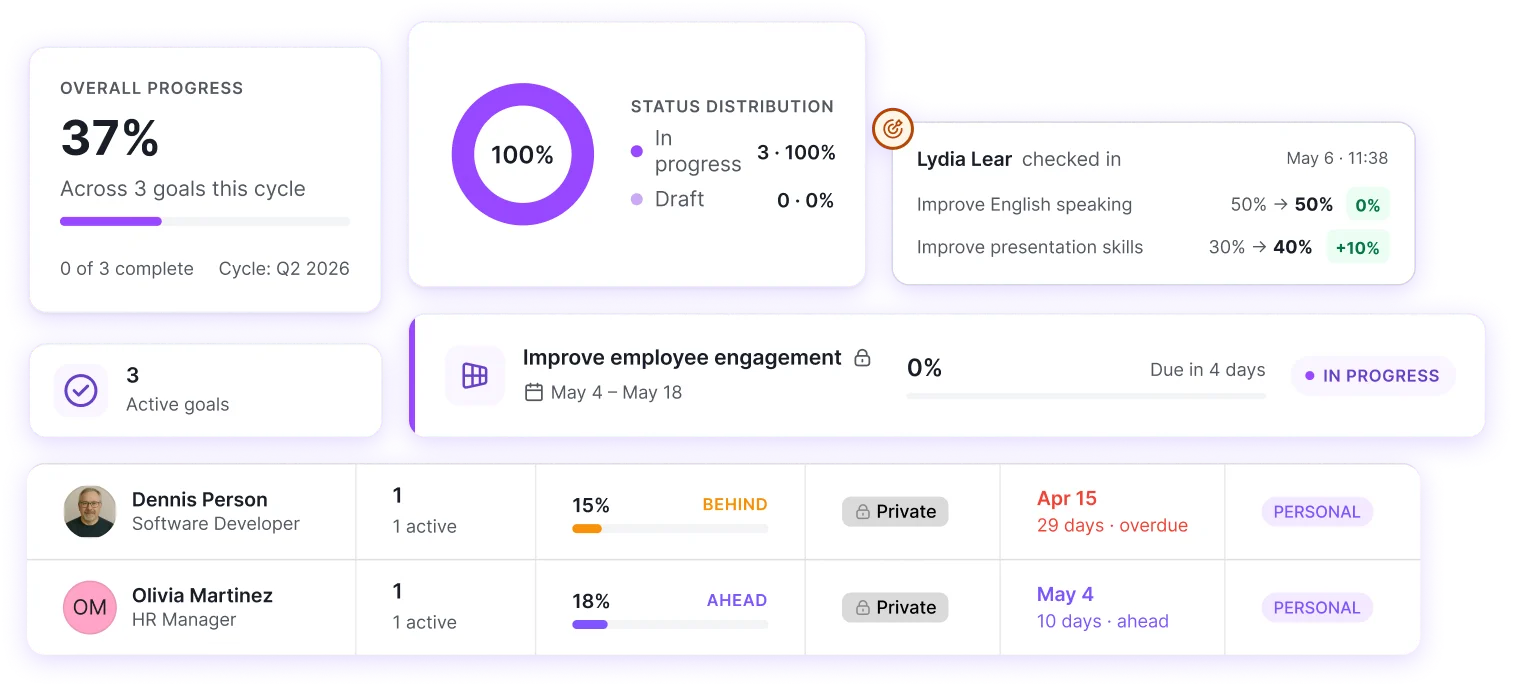This screenshot has width=1514, height=688.
Task: Click the Private badge in Olivia Martinez's row
Action: [895, 607]
